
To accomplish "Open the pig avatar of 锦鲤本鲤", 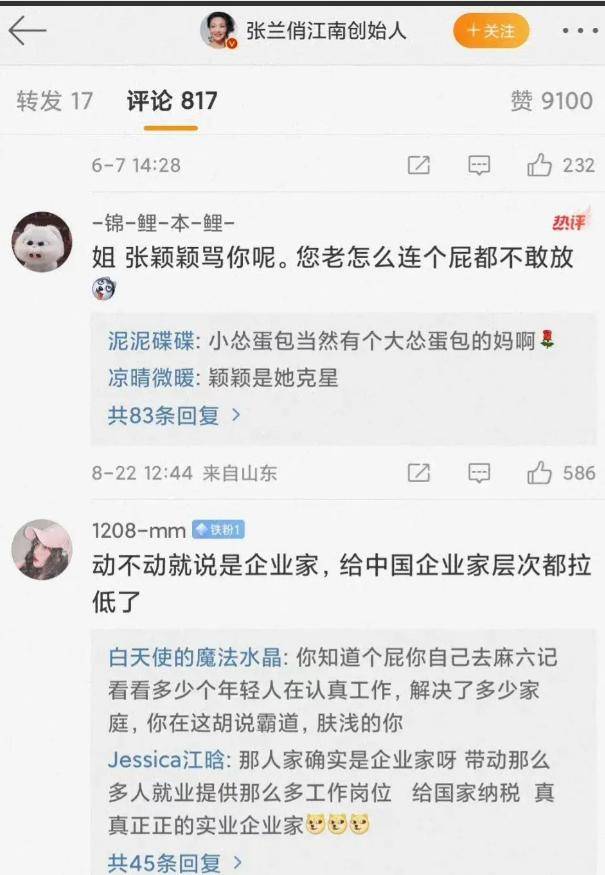I will pos(42,242).
